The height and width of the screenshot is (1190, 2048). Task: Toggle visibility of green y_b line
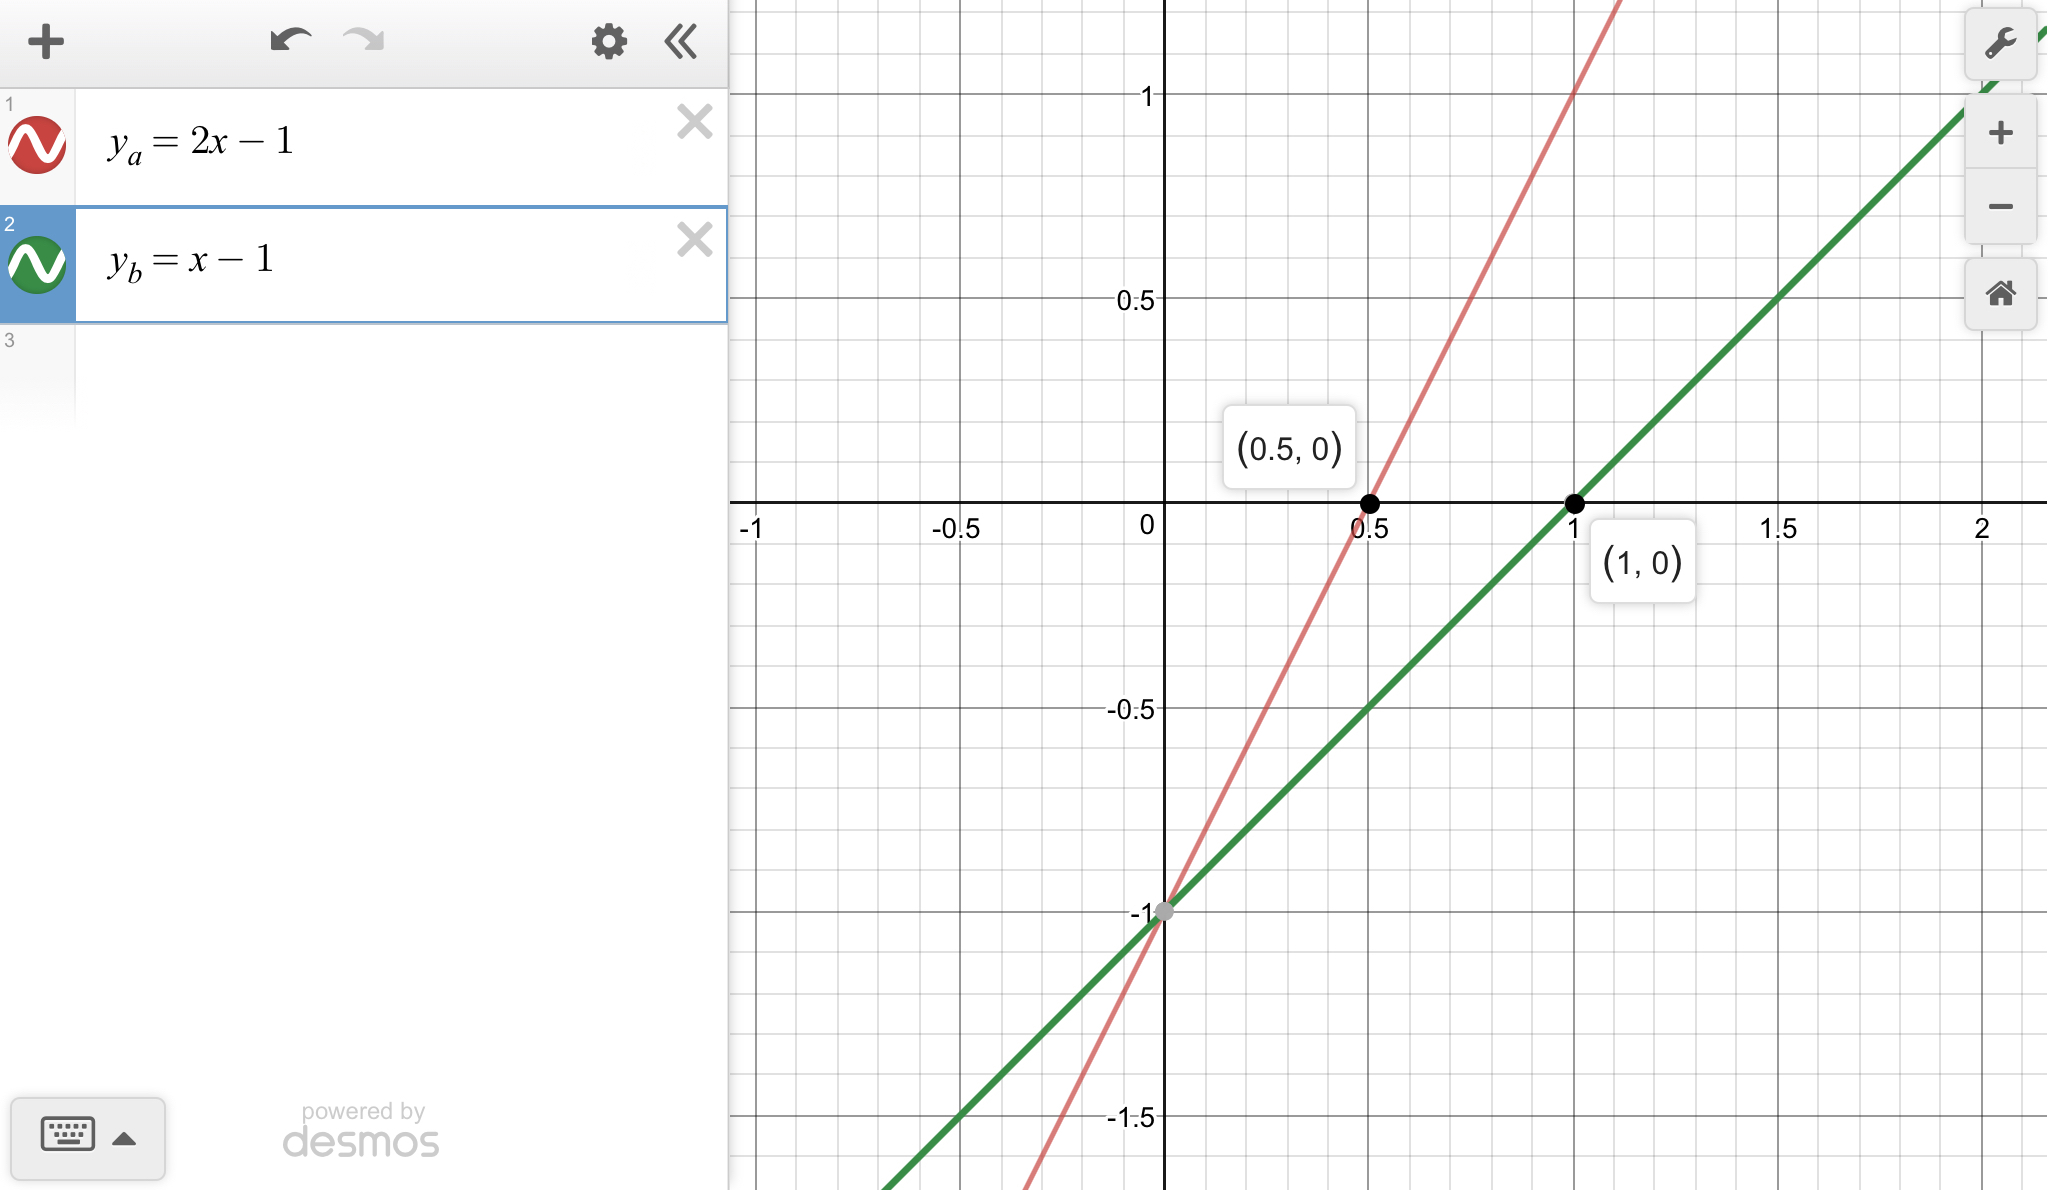tap(37, 265)
